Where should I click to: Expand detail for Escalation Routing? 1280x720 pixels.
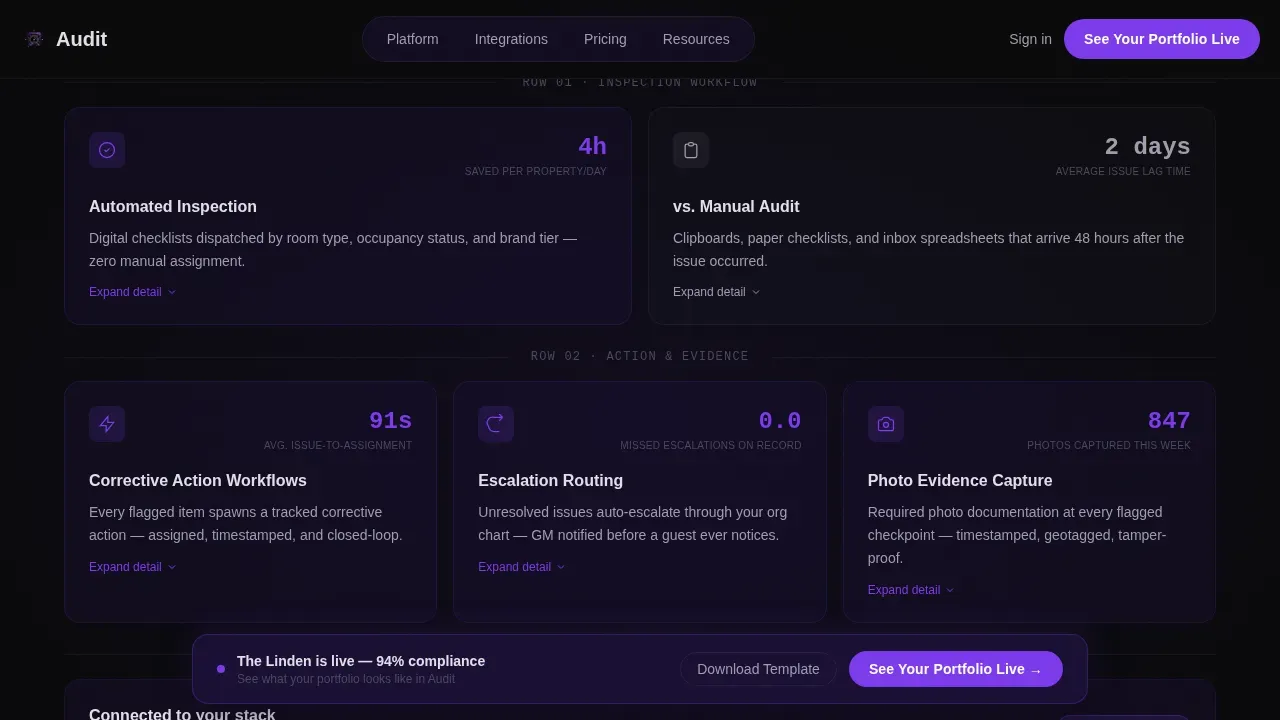click(522, 567)
